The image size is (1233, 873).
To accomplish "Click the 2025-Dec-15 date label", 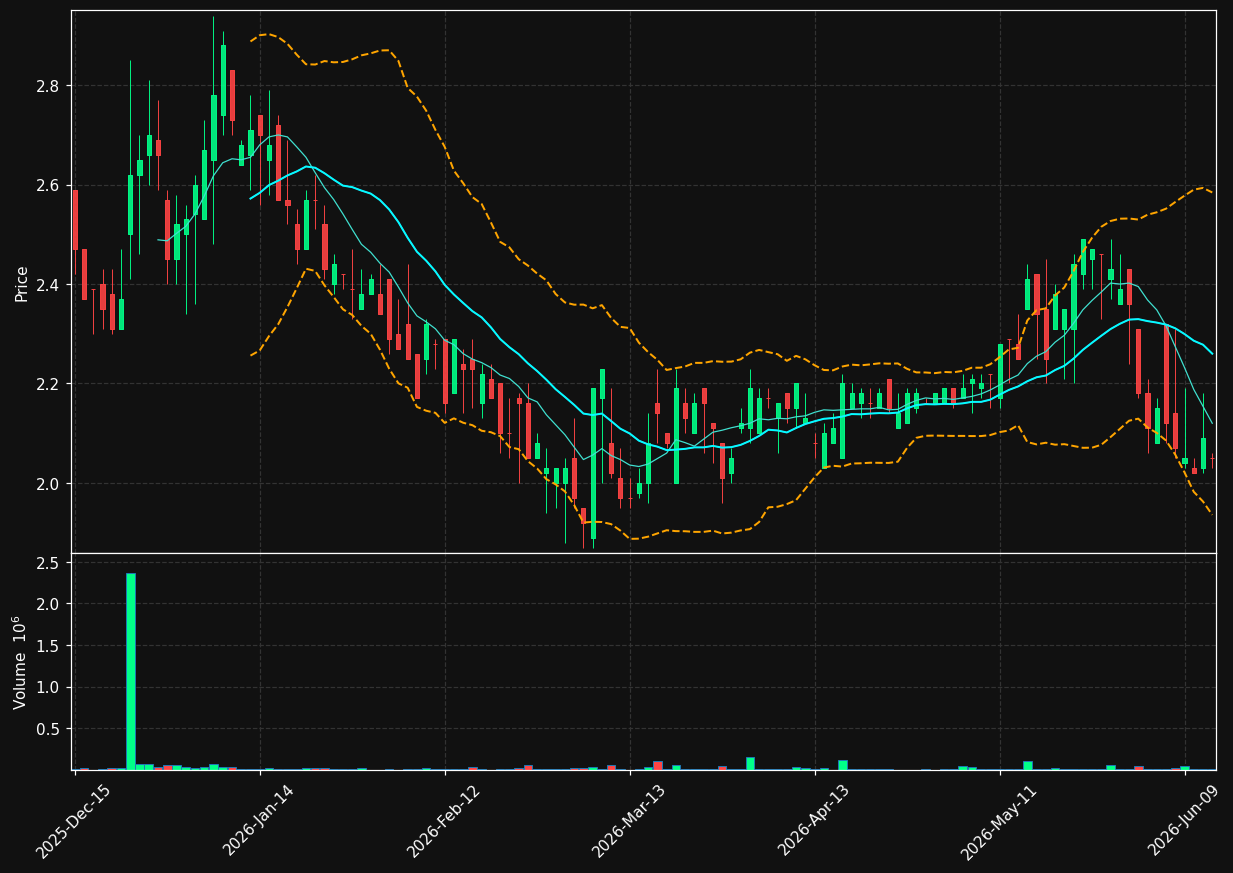I will tap(73, 821).
